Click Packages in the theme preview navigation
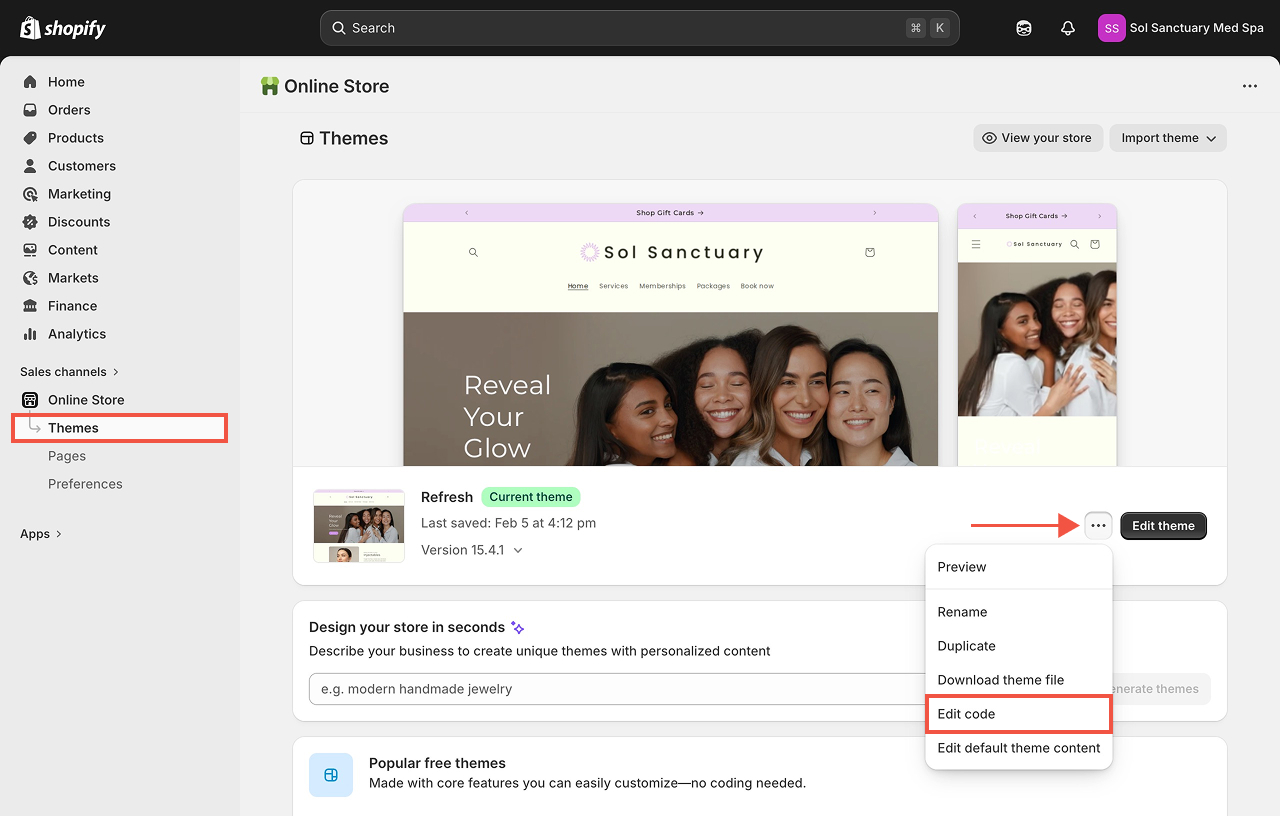The image size is (1280, 816). [714, 286]
